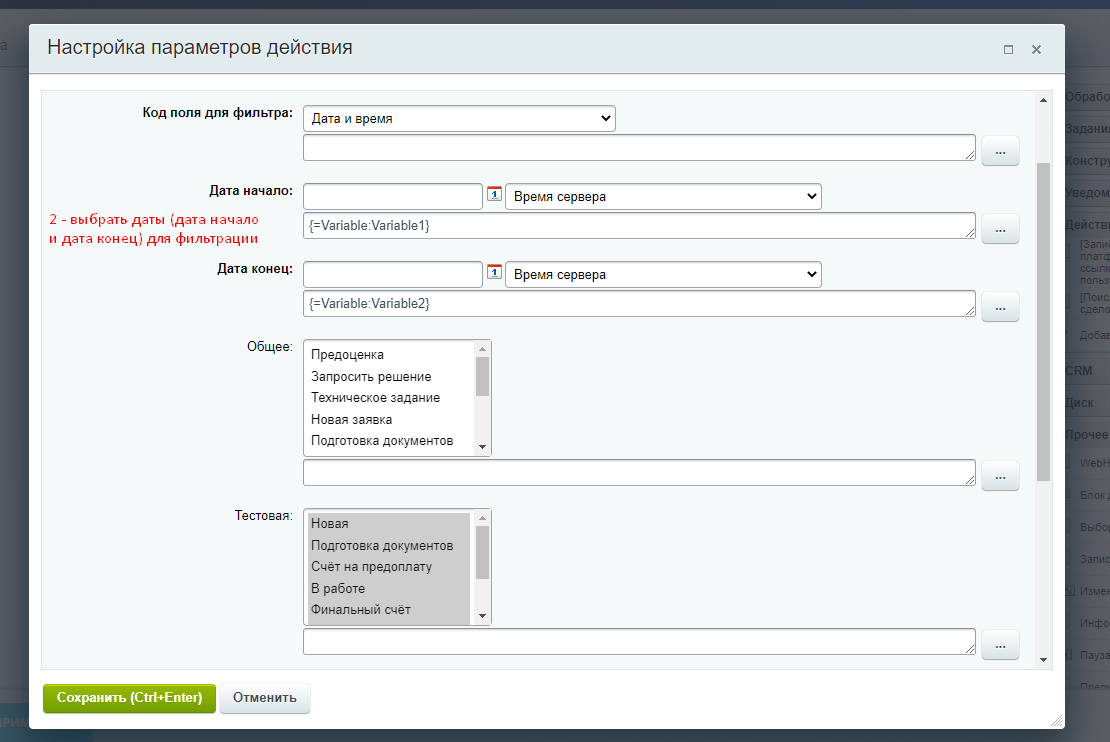Open the 'Дата и время' field code dropdown
The height and width of the screenshot is (742, 1110).
click(459, 119)
